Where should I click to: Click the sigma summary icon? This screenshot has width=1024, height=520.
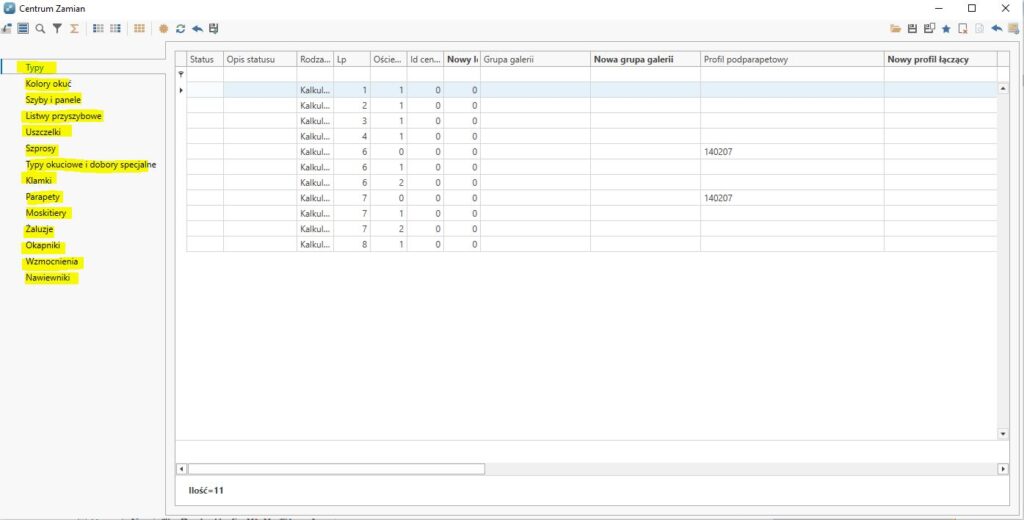coord(74,29)
